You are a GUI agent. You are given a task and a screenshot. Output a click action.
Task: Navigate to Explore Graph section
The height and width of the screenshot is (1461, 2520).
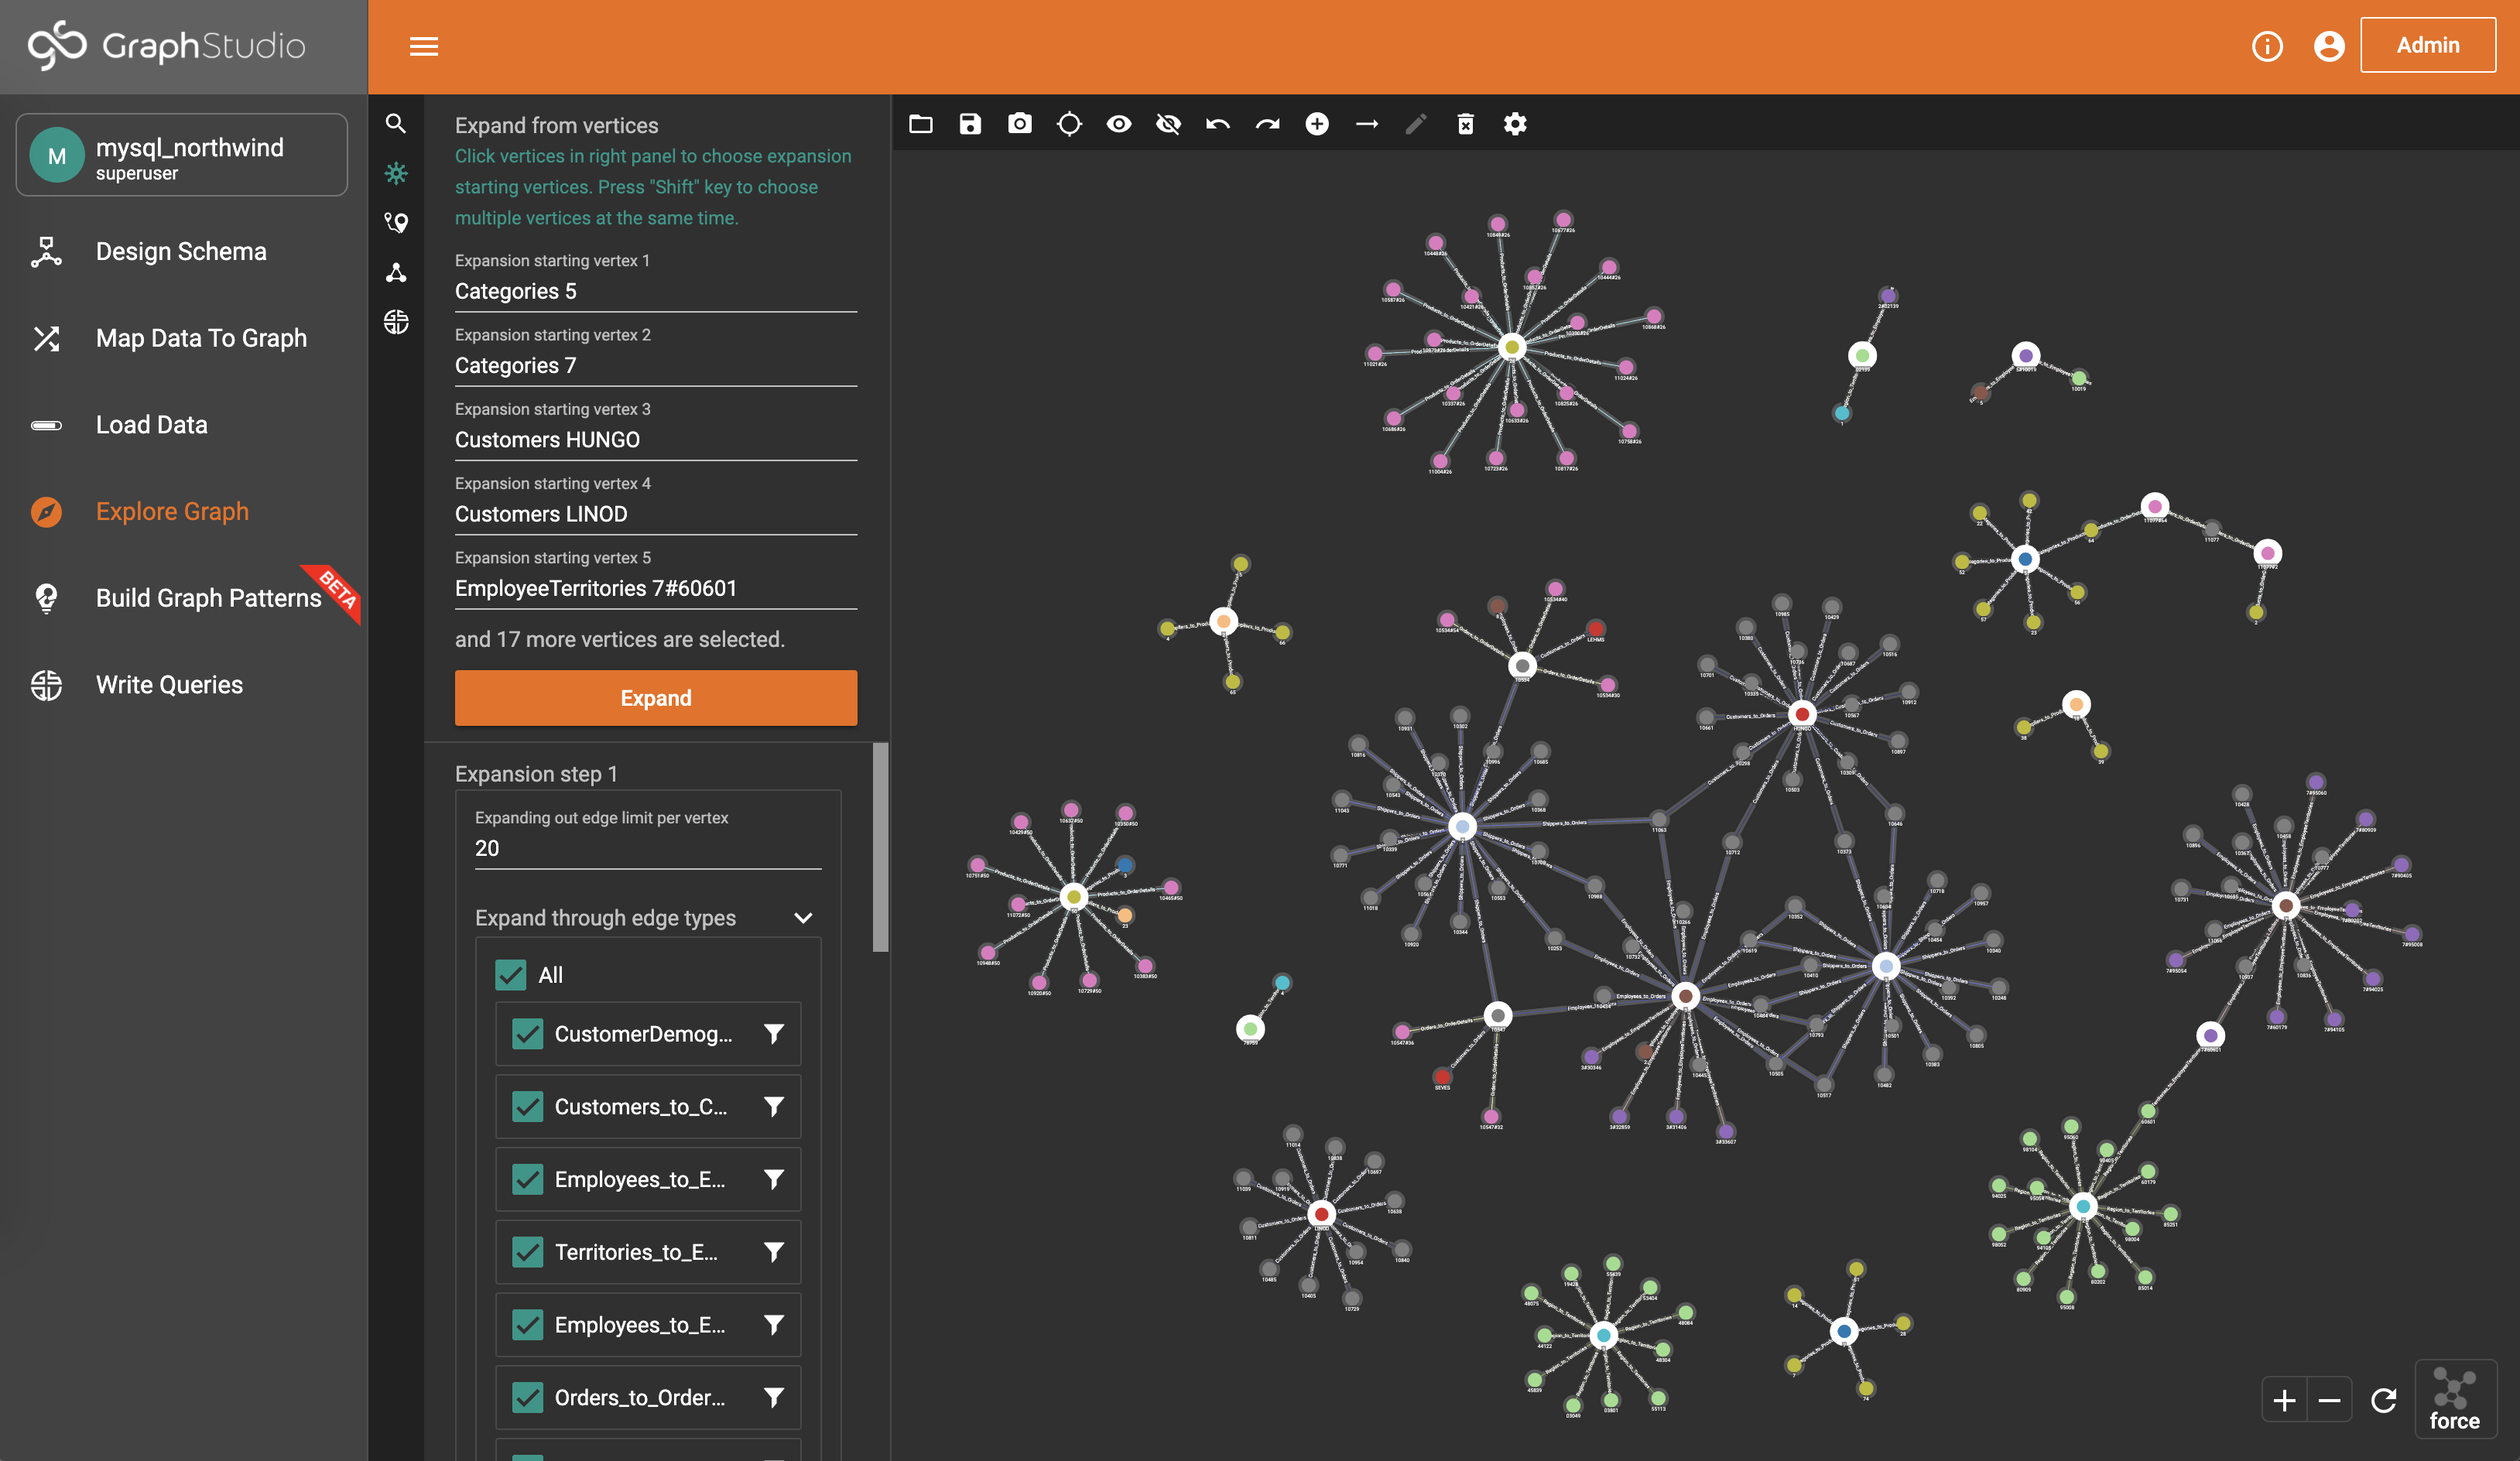[172, 510]
